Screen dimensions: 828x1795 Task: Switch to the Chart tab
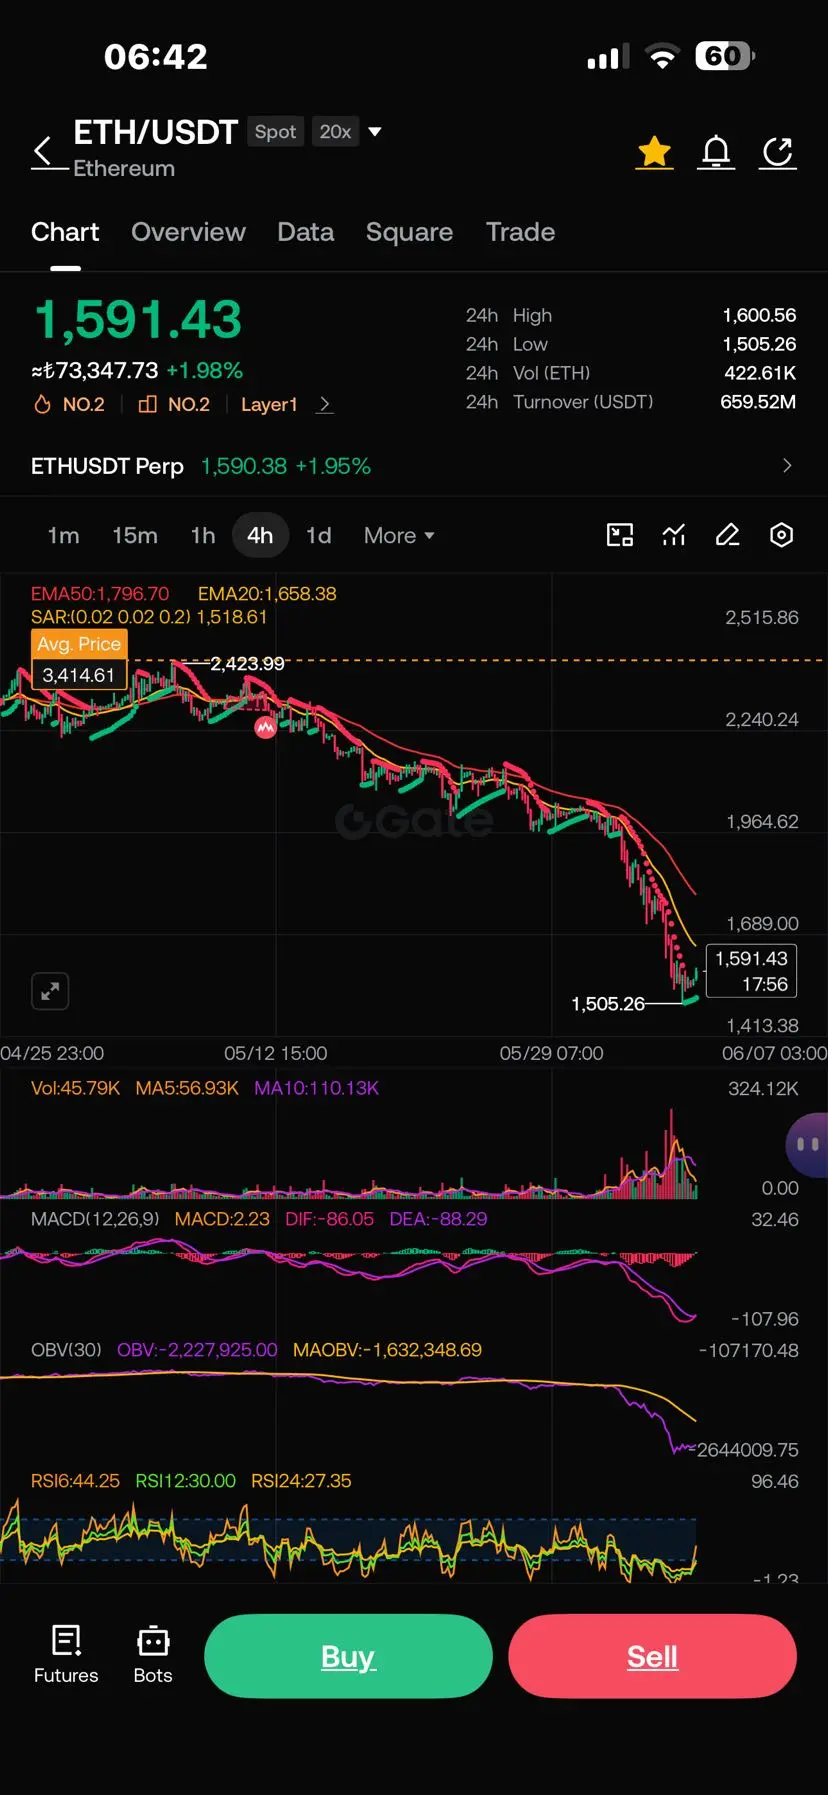[x=65, y=232]
